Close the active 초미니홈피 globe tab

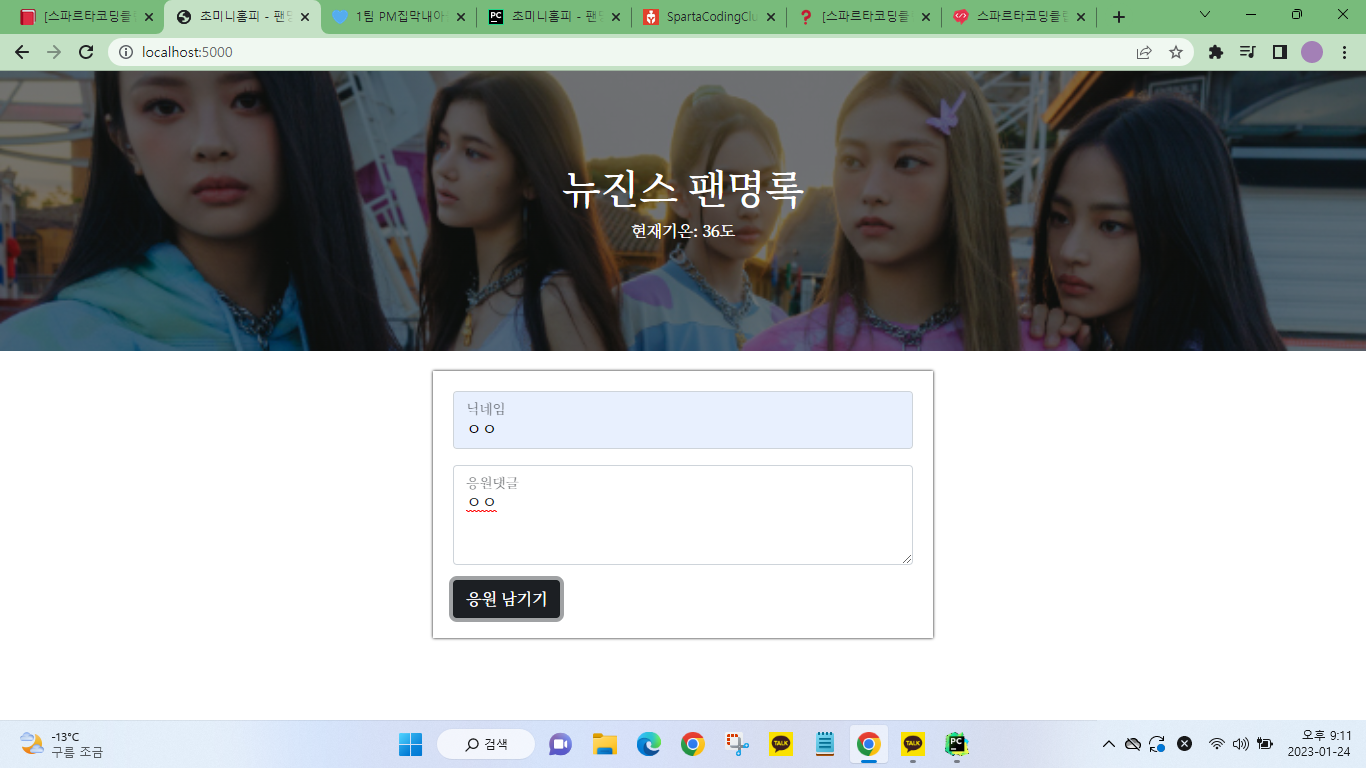(x=304, y=17)
